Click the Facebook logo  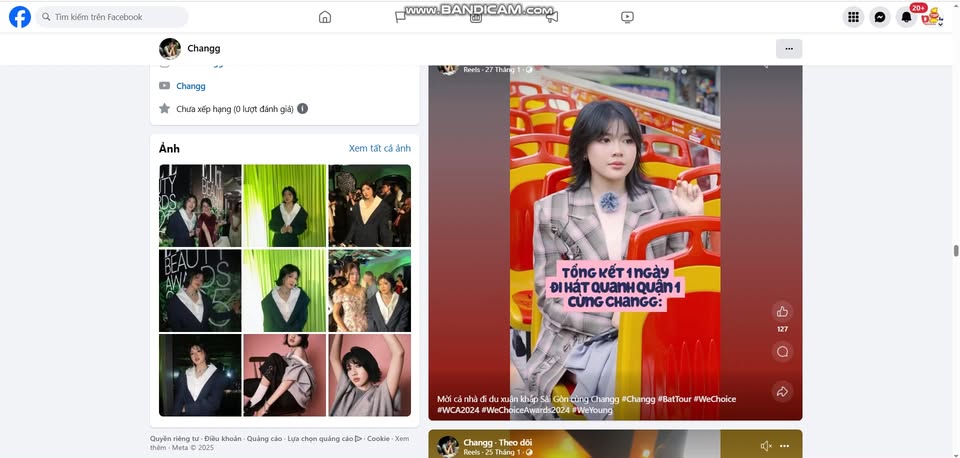(x=19, y=17)
